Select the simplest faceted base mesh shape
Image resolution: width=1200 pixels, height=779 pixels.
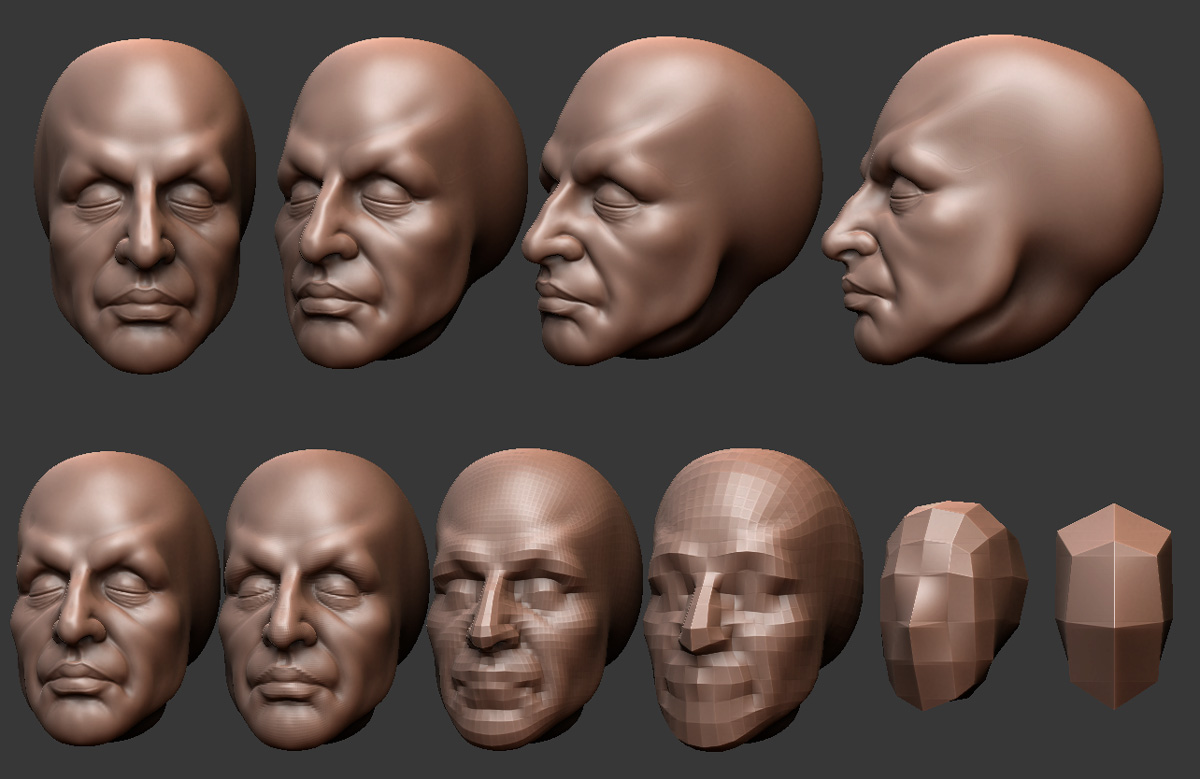coord(1115,605)
